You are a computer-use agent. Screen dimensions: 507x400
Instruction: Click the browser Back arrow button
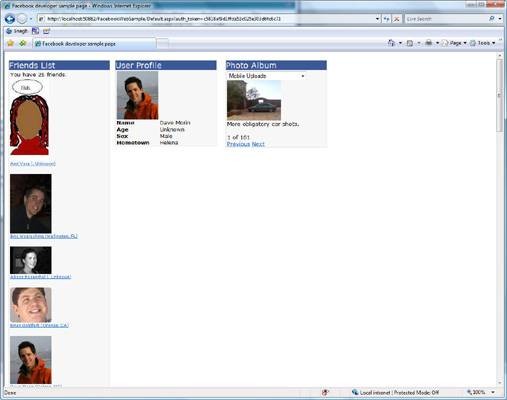point(10,19)
